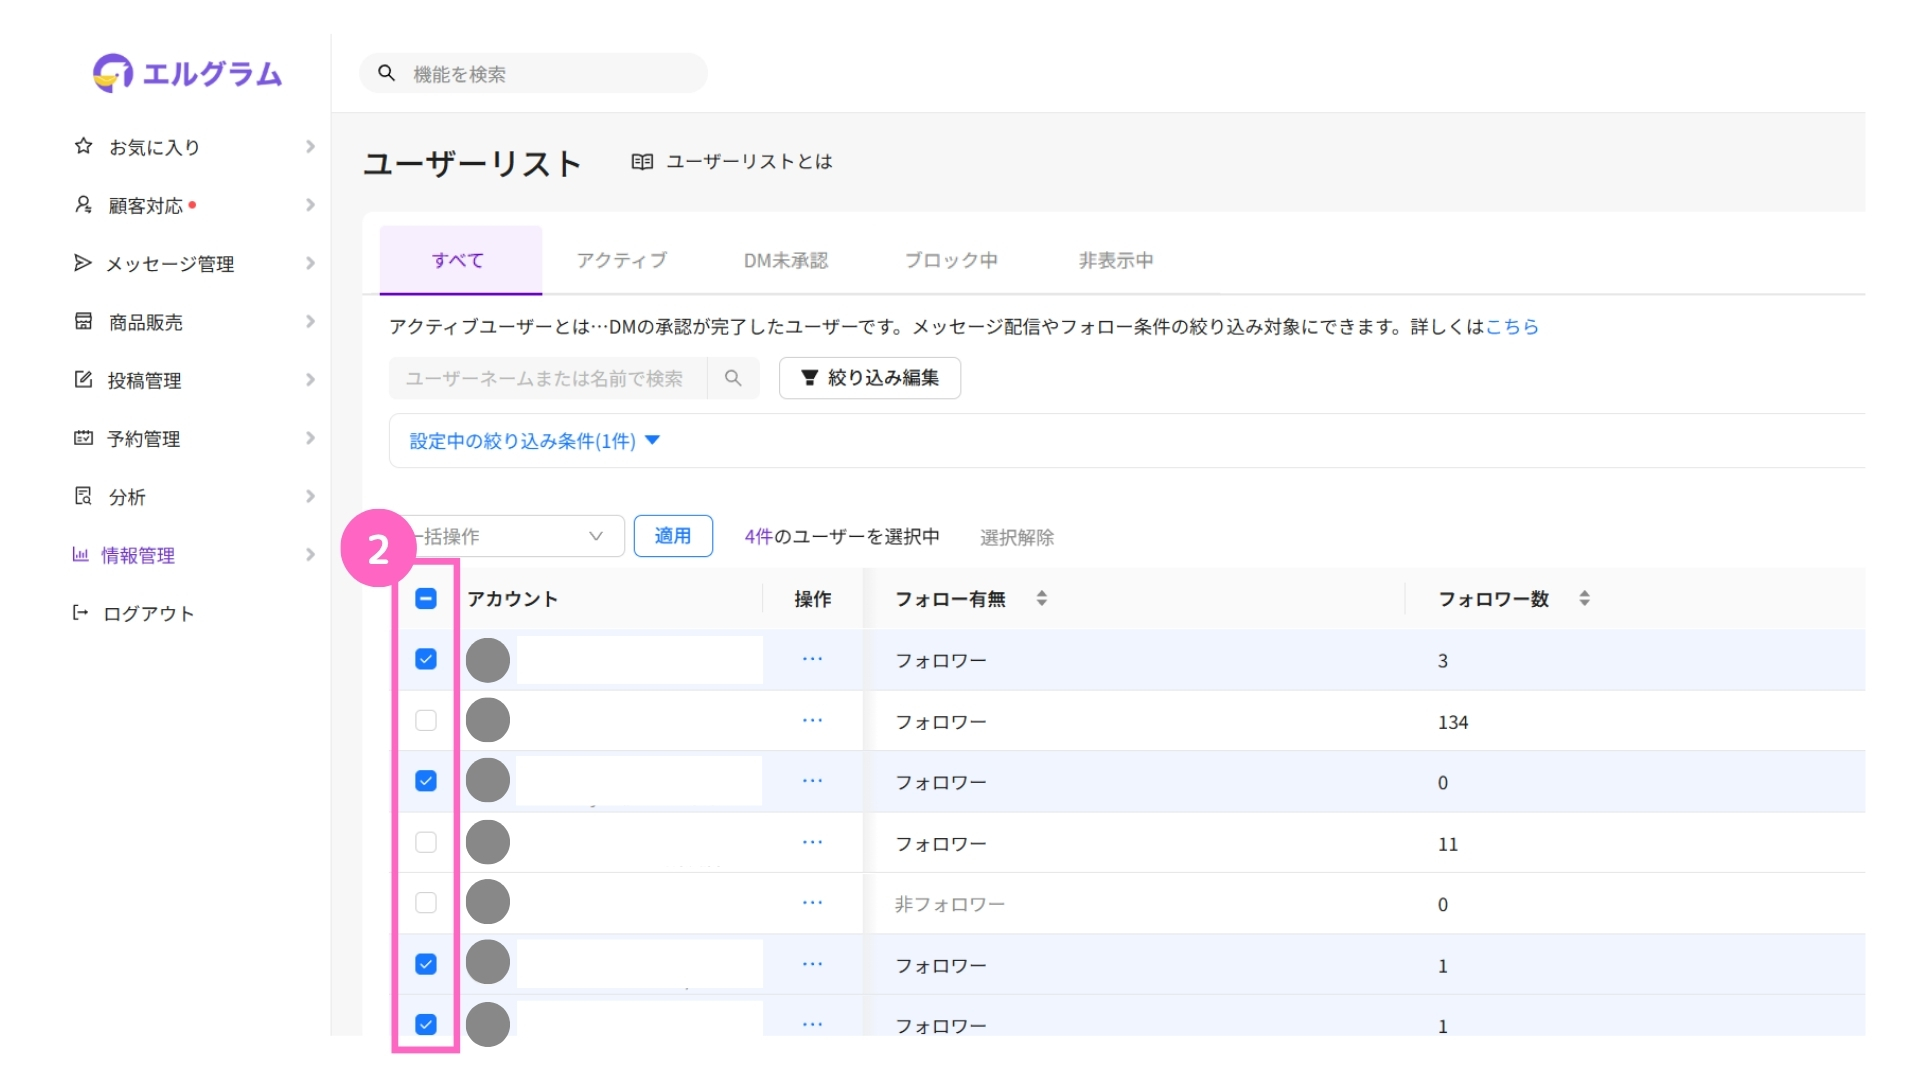Click the 機能を検索 search field

point(550,74)
